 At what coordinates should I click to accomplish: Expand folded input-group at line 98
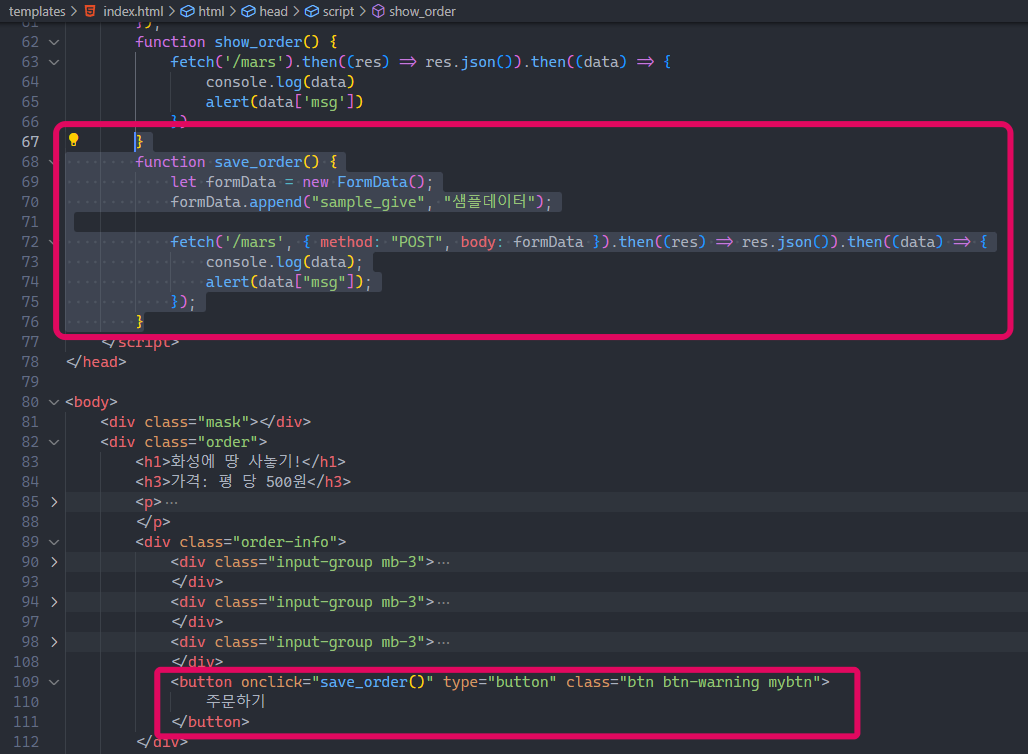pos(54,642)
